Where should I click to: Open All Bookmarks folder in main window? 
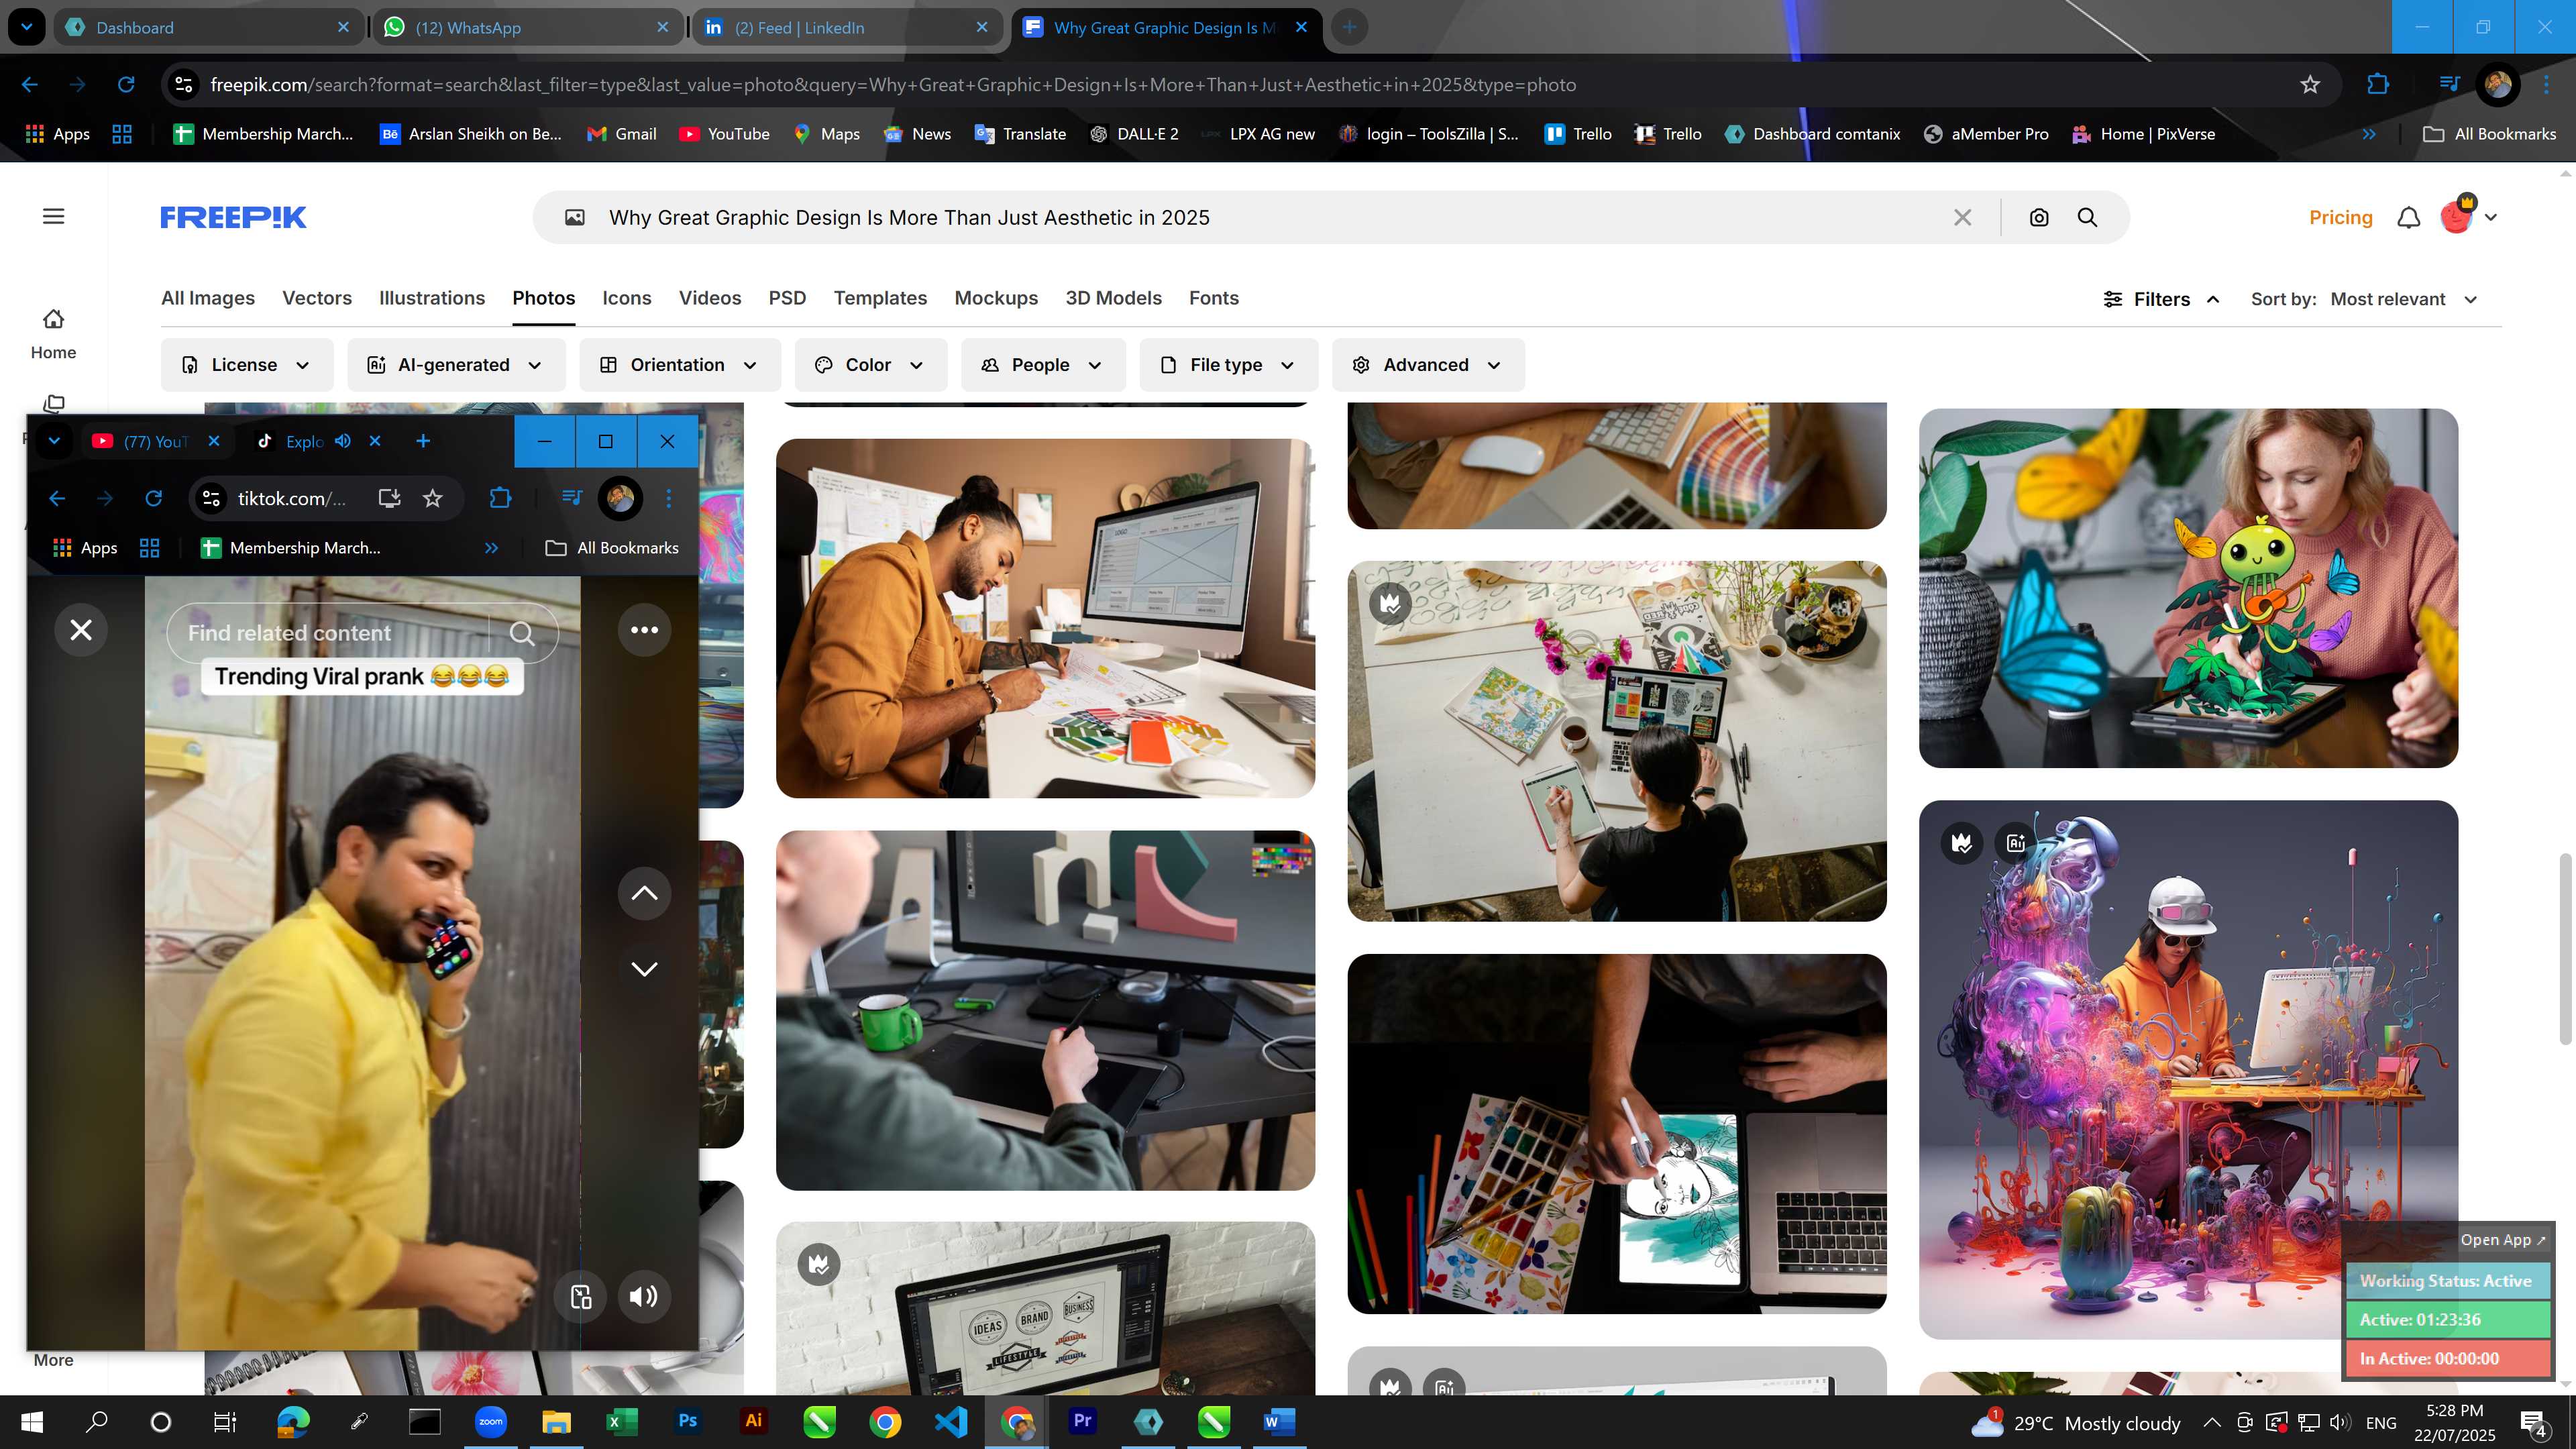2489,134
